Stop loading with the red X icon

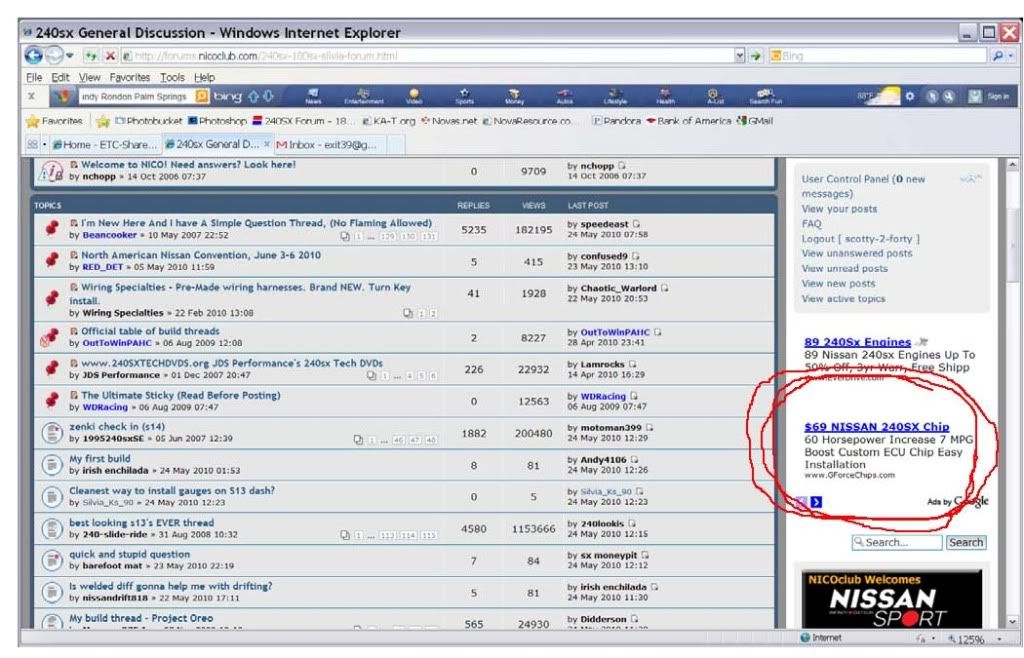point(110,56)
